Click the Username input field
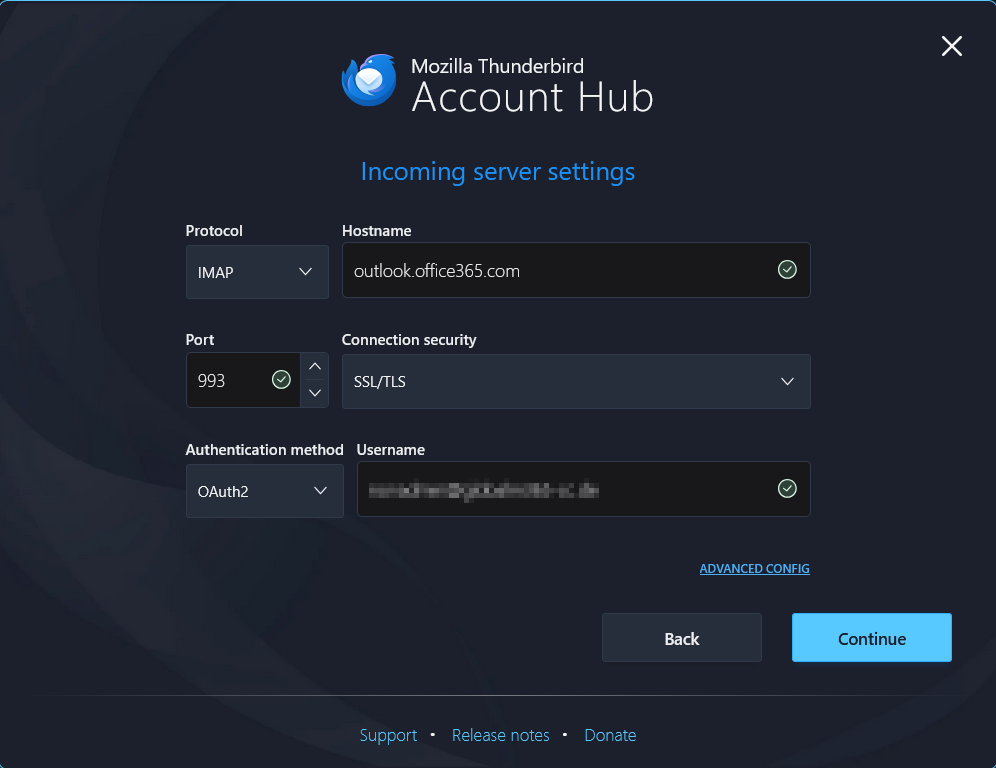Image resolution: width=996 pixels, height=768 pixels. (583, 489)
